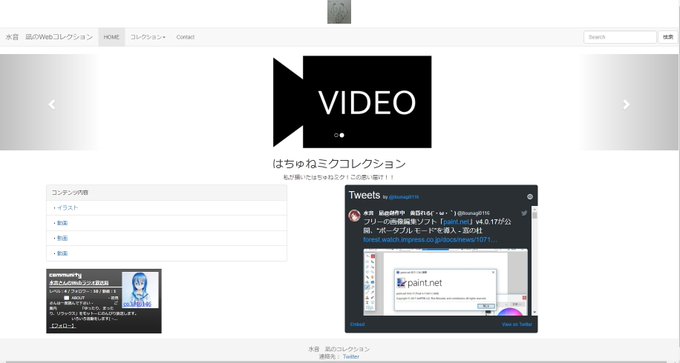Click the tweets scrollbar down arrow

pyautogui.click(x=534, y=312)
